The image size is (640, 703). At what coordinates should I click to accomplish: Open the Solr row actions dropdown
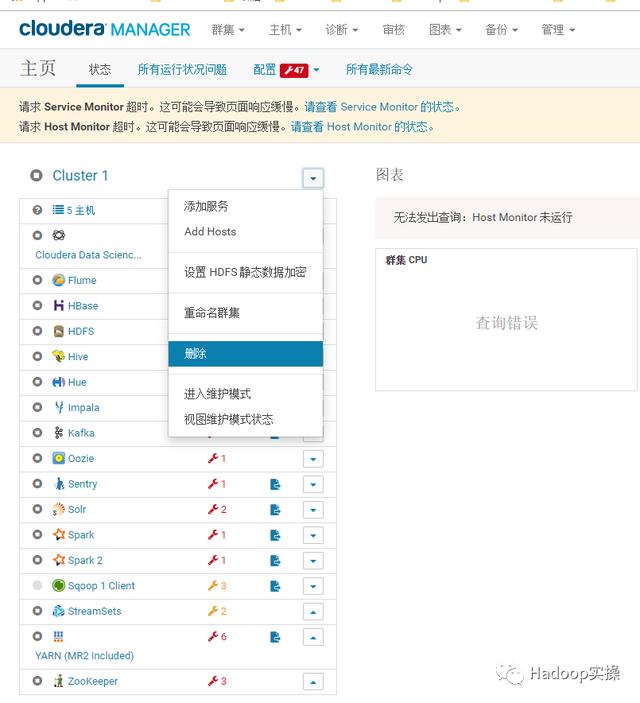click(x=313, y=510)
